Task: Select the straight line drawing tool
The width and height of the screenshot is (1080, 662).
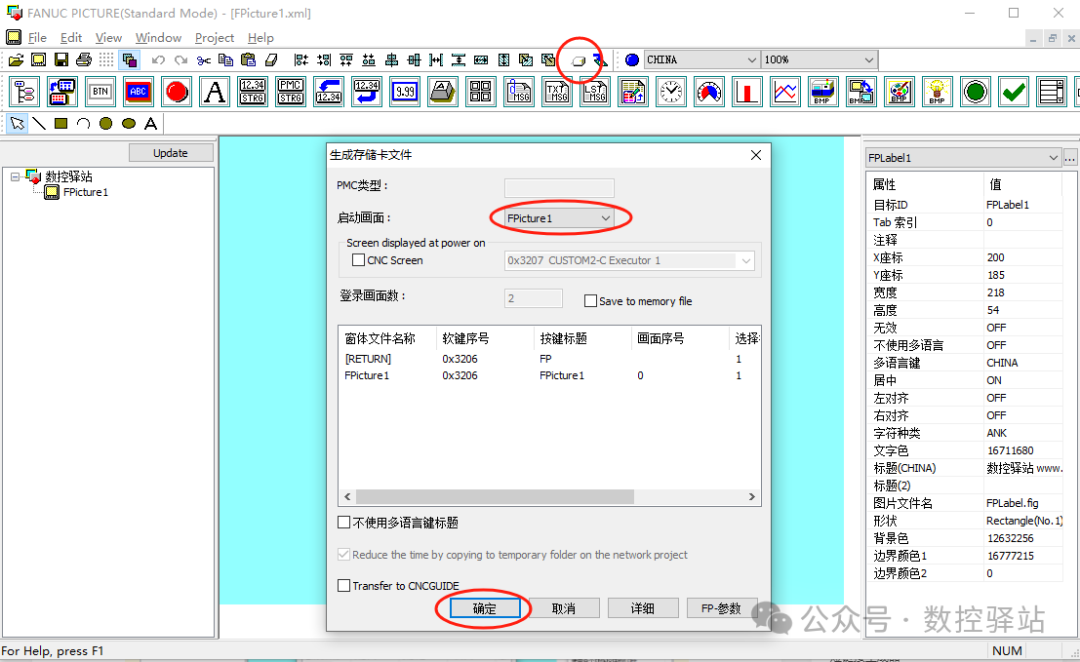Action: 39,123
